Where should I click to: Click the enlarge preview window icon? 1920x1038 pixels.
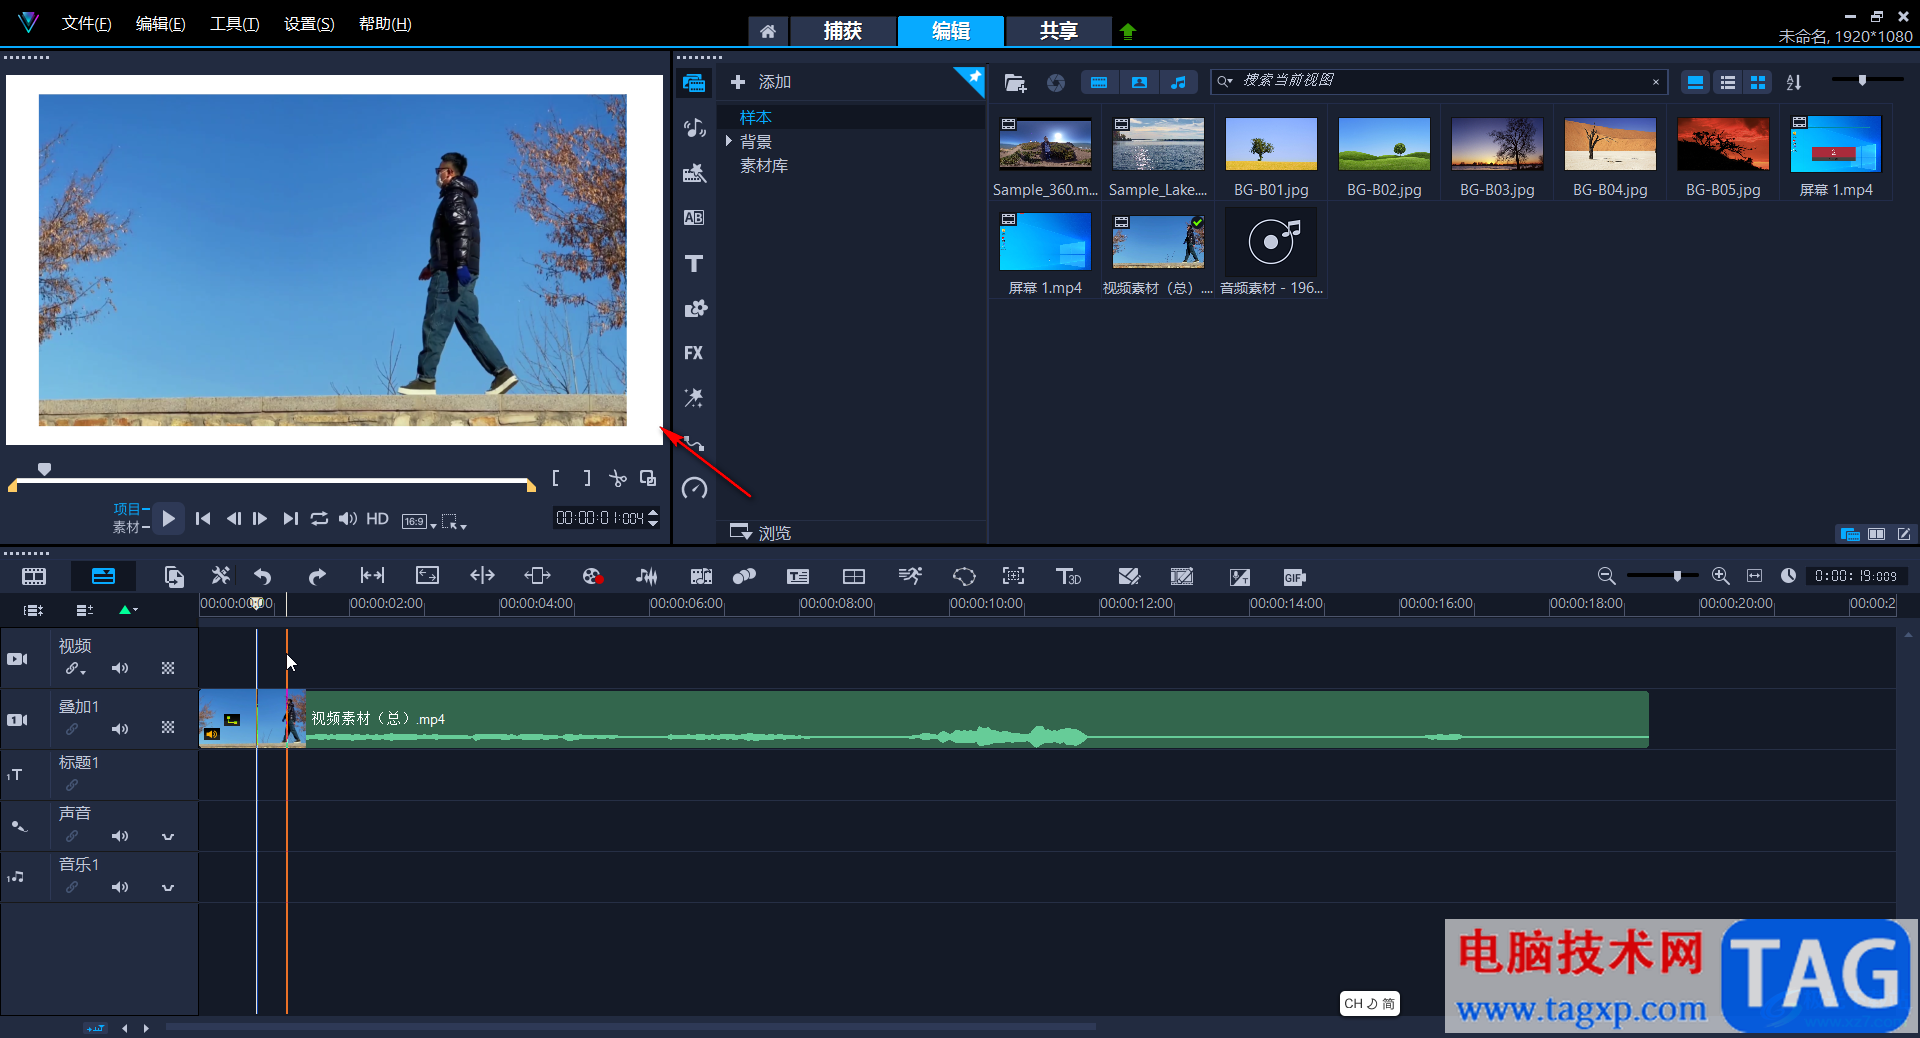[648, 478]
